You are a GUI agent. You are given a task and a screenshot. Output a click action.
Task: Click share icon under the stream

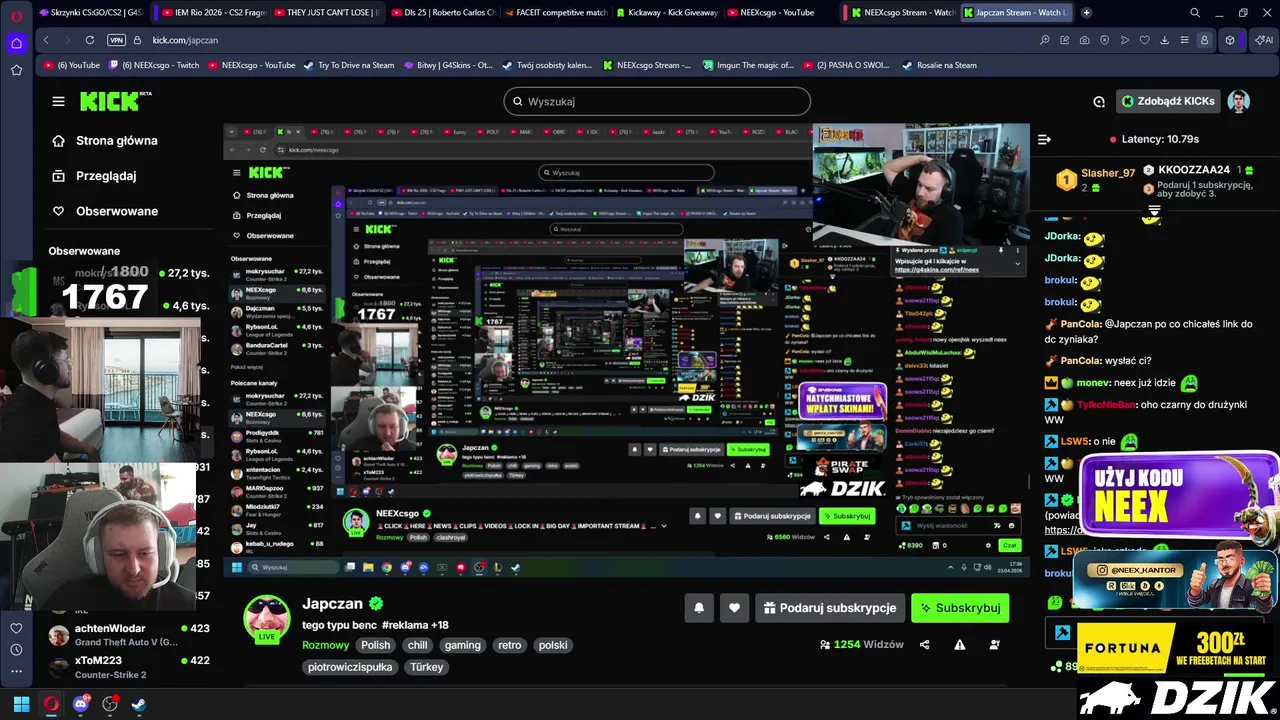(x=924, y=645)
